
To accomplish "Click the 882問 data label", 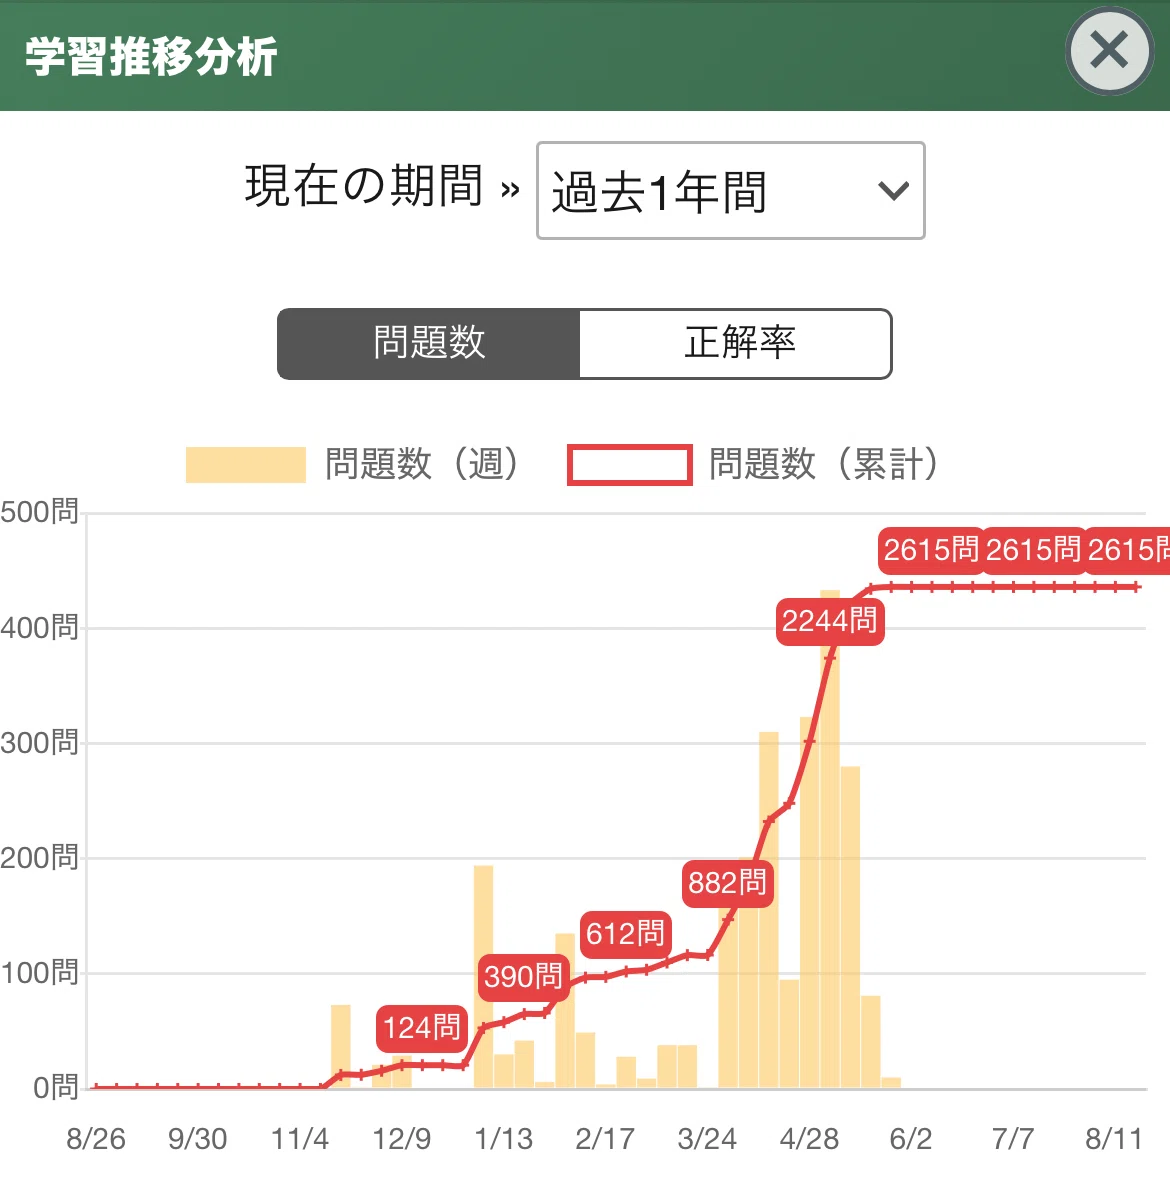I will [727, 883].
